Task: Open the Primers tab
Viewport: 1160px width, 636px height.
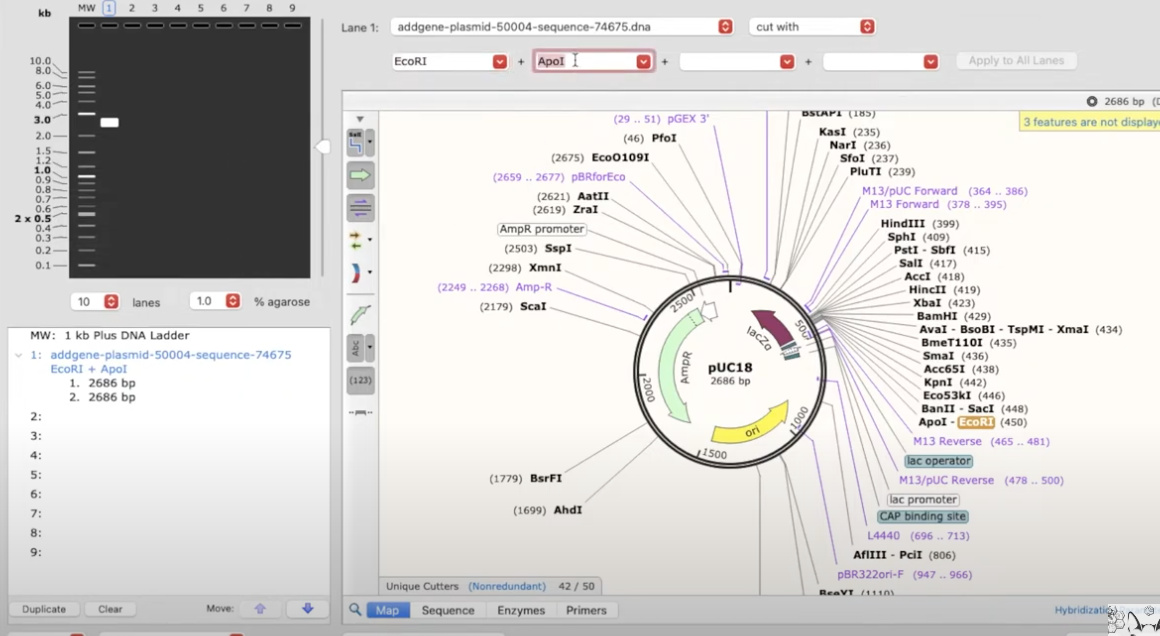Action: pos(586,610)
